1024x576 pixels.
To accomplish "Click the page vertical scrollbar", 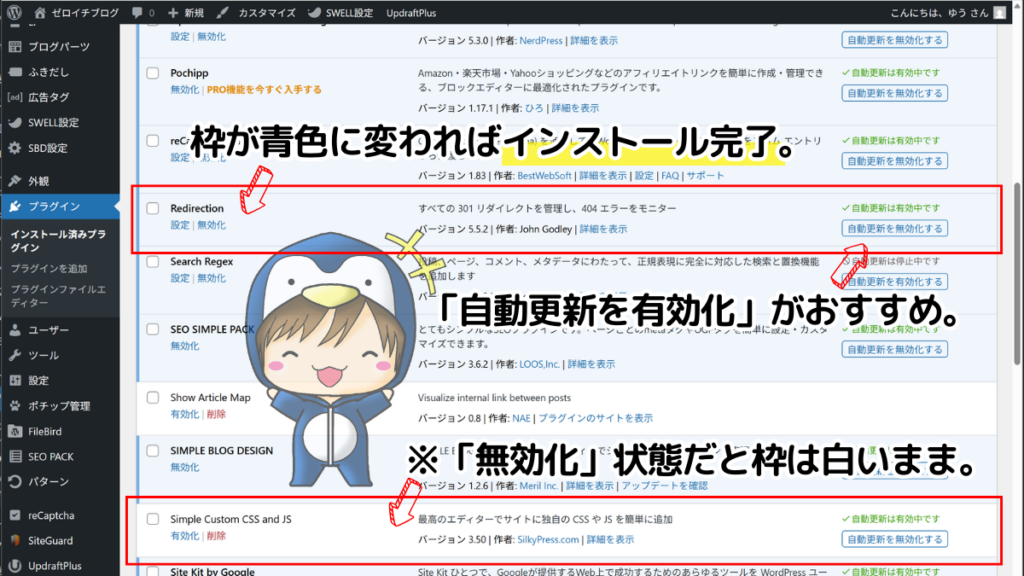I will click(x=1018, y=274).
